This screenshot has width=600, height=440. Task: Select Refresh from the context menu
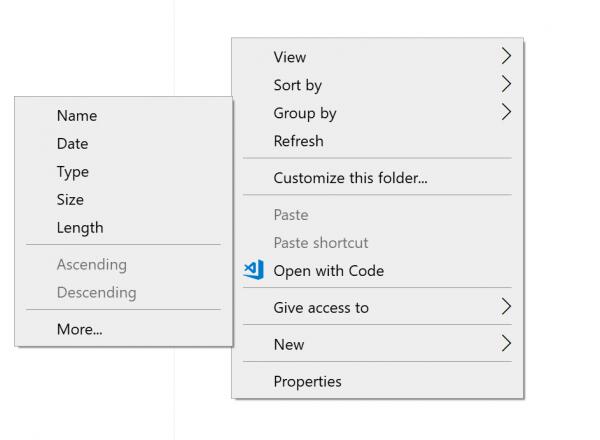pyautogui.click(x=298, y=141)
